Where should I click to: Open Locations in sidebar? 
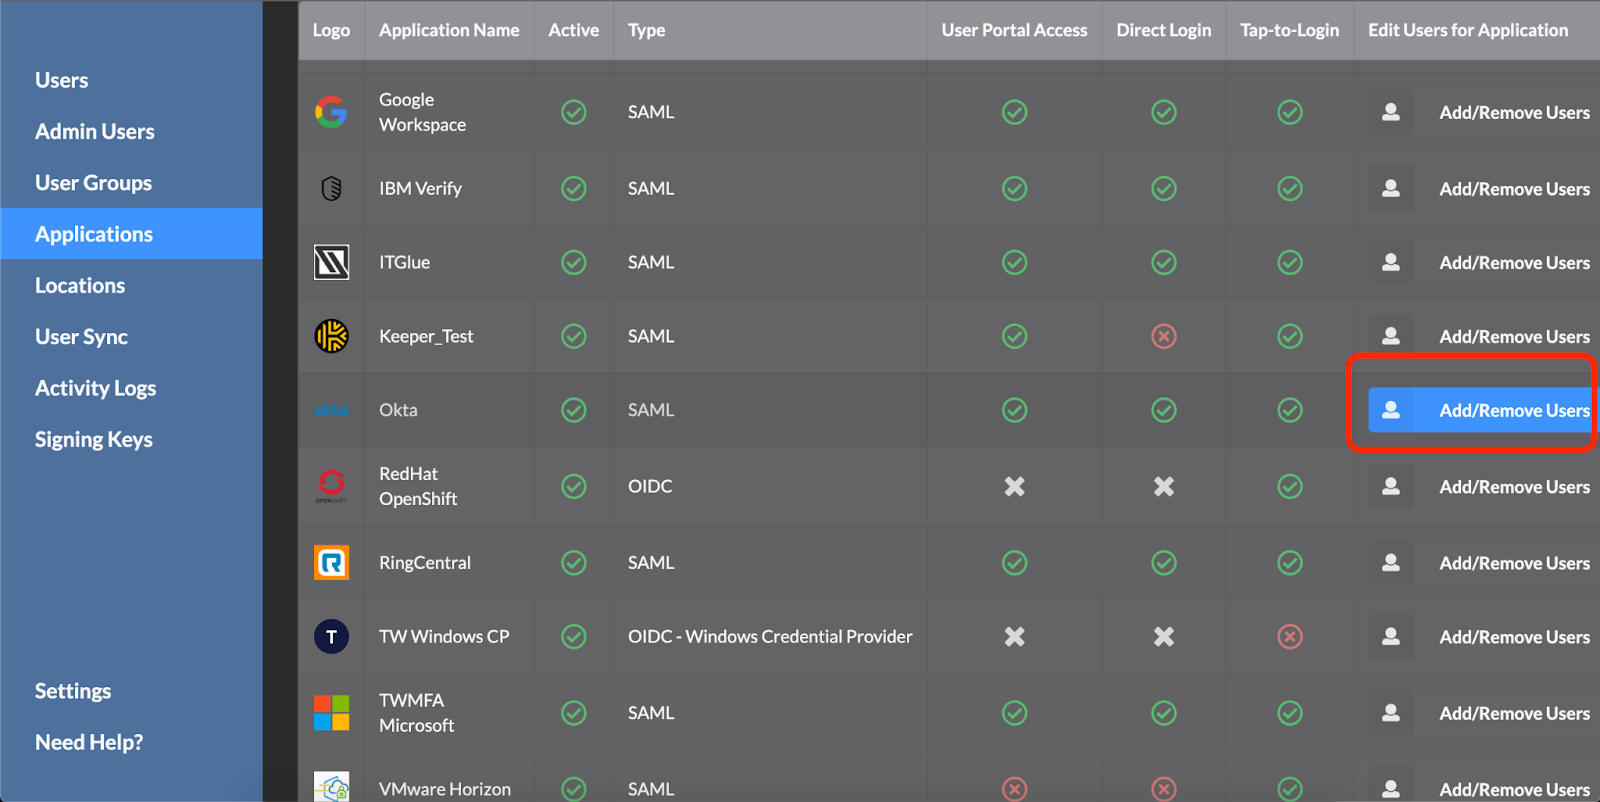pos(80,286)
